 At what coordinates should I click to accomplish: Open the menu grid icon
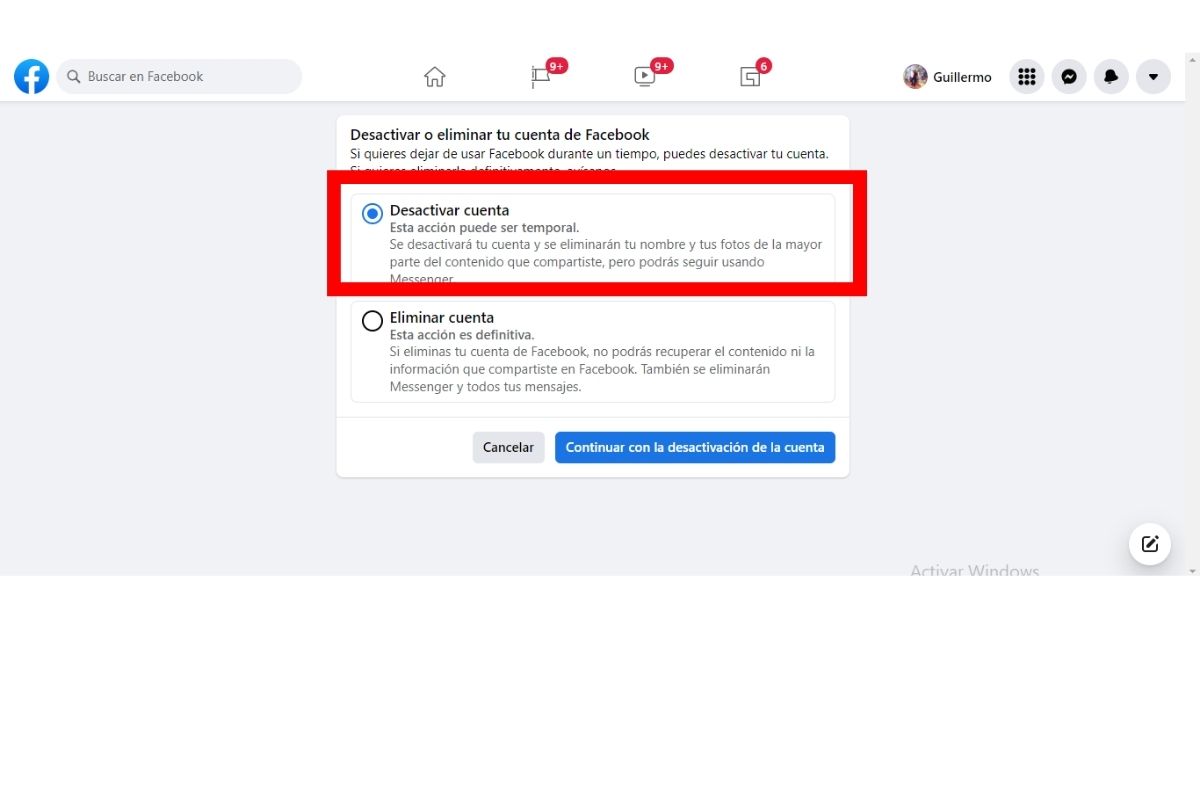(x=1026, y=77)
